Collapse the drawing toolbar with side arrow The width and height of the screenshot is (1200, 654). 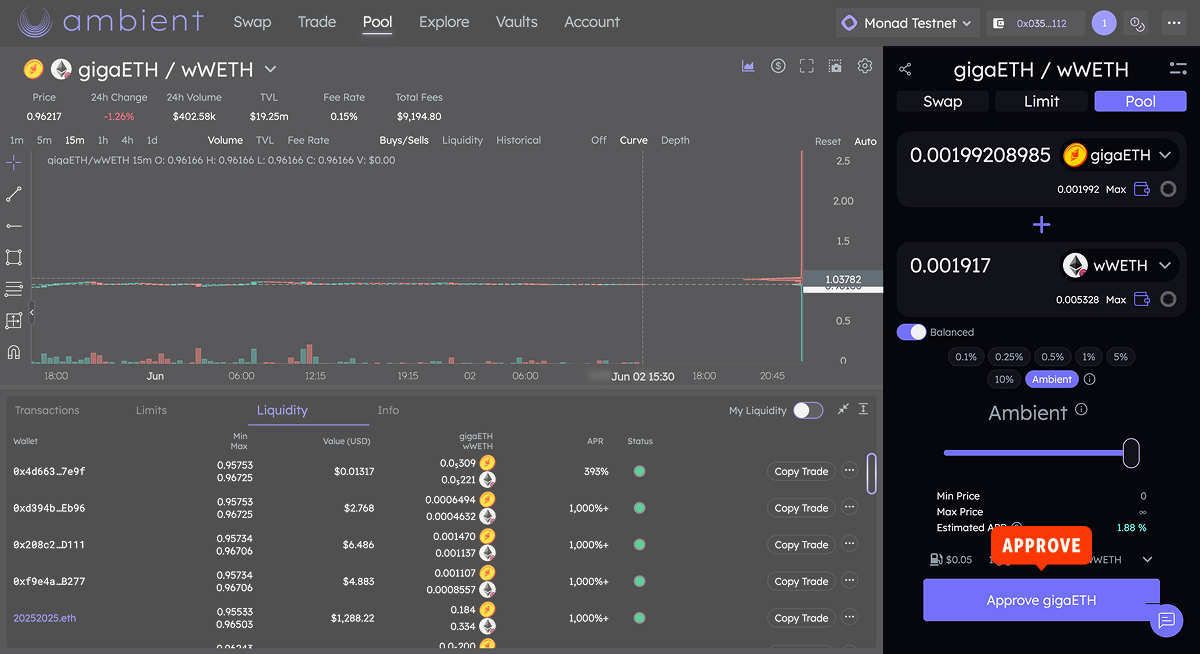click(x=31, y=313)
